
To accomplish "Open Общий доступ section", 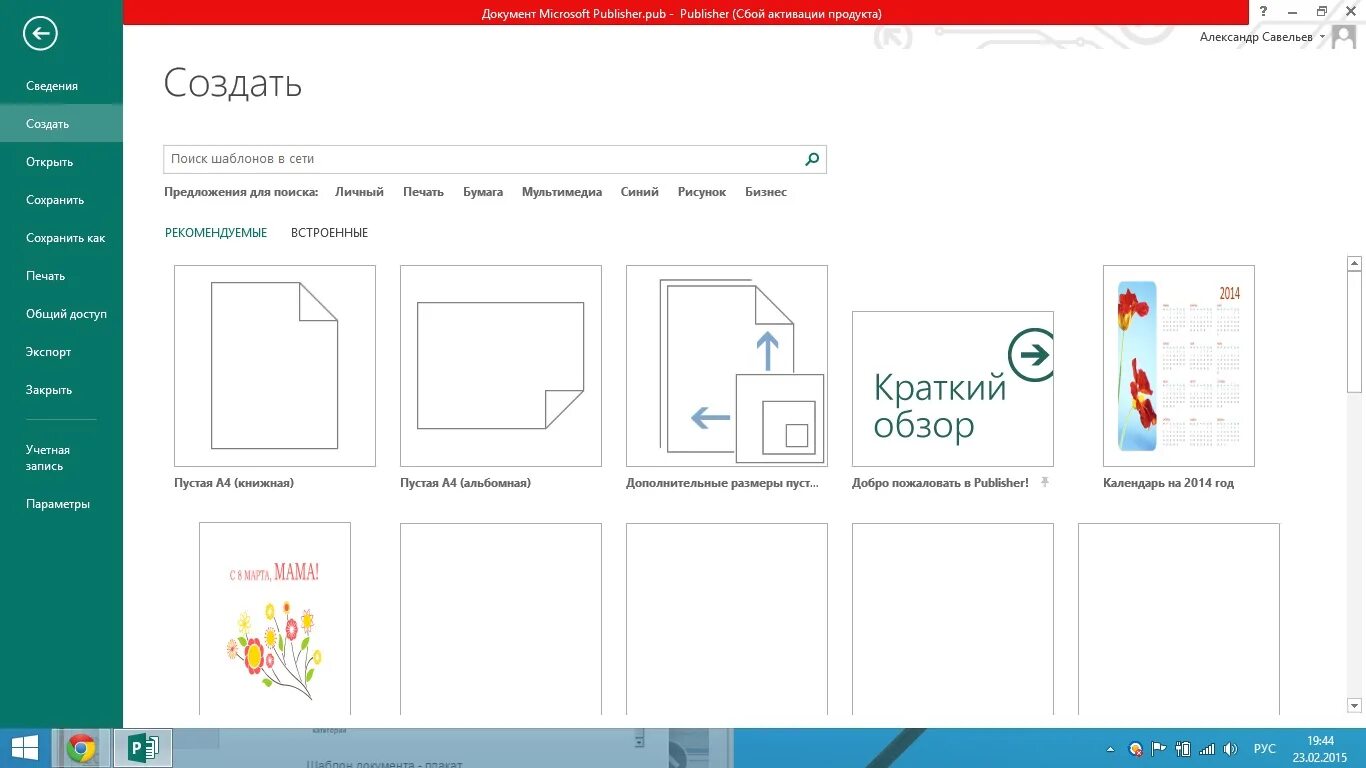I will click(x=61, y=314).
